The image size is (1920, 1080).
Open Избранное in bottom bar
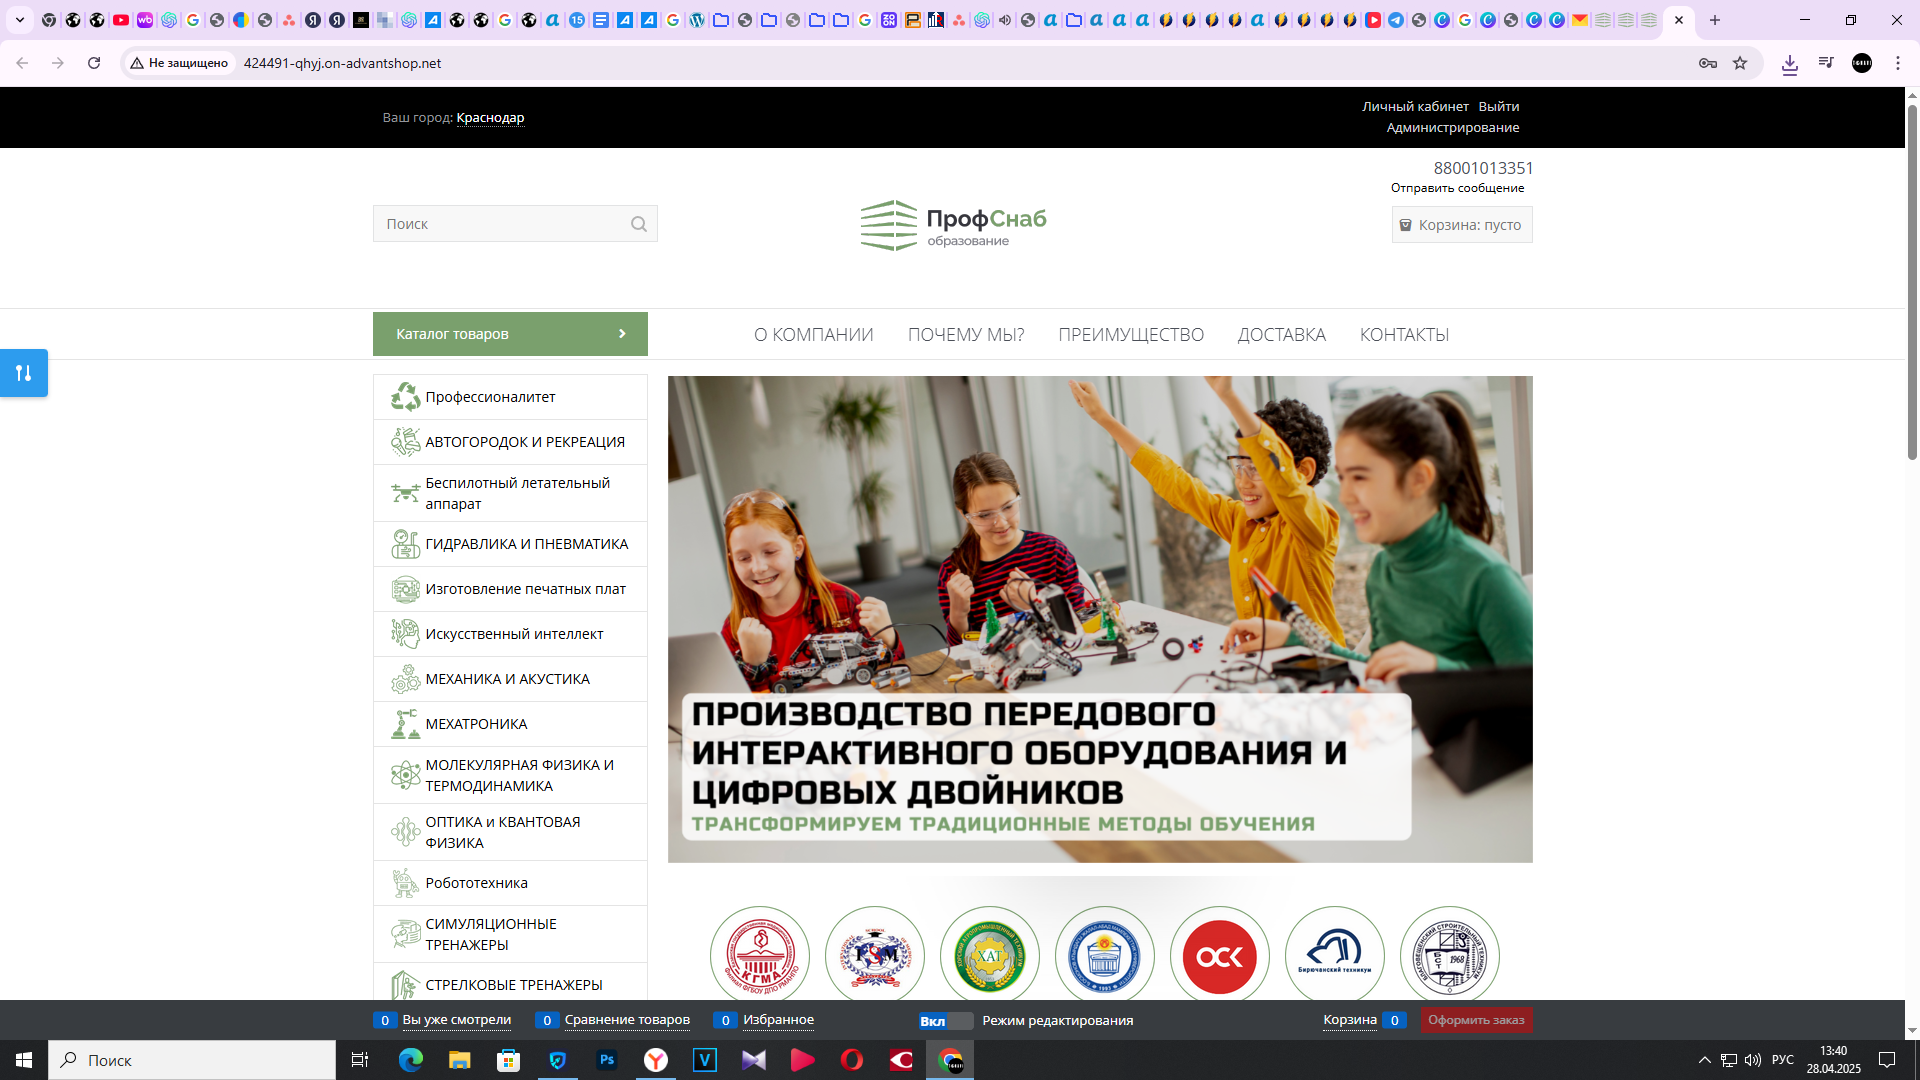click(778, 1020)
